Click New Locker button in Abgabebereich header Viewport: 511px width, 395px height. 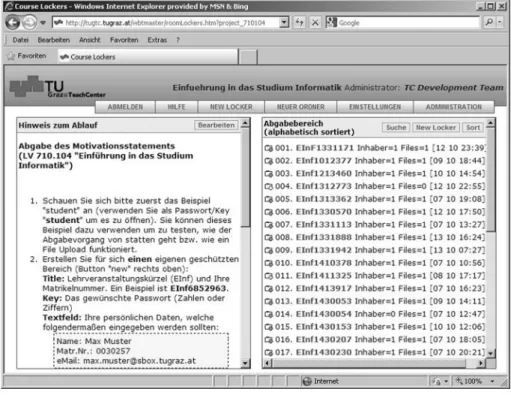point(436,127)
